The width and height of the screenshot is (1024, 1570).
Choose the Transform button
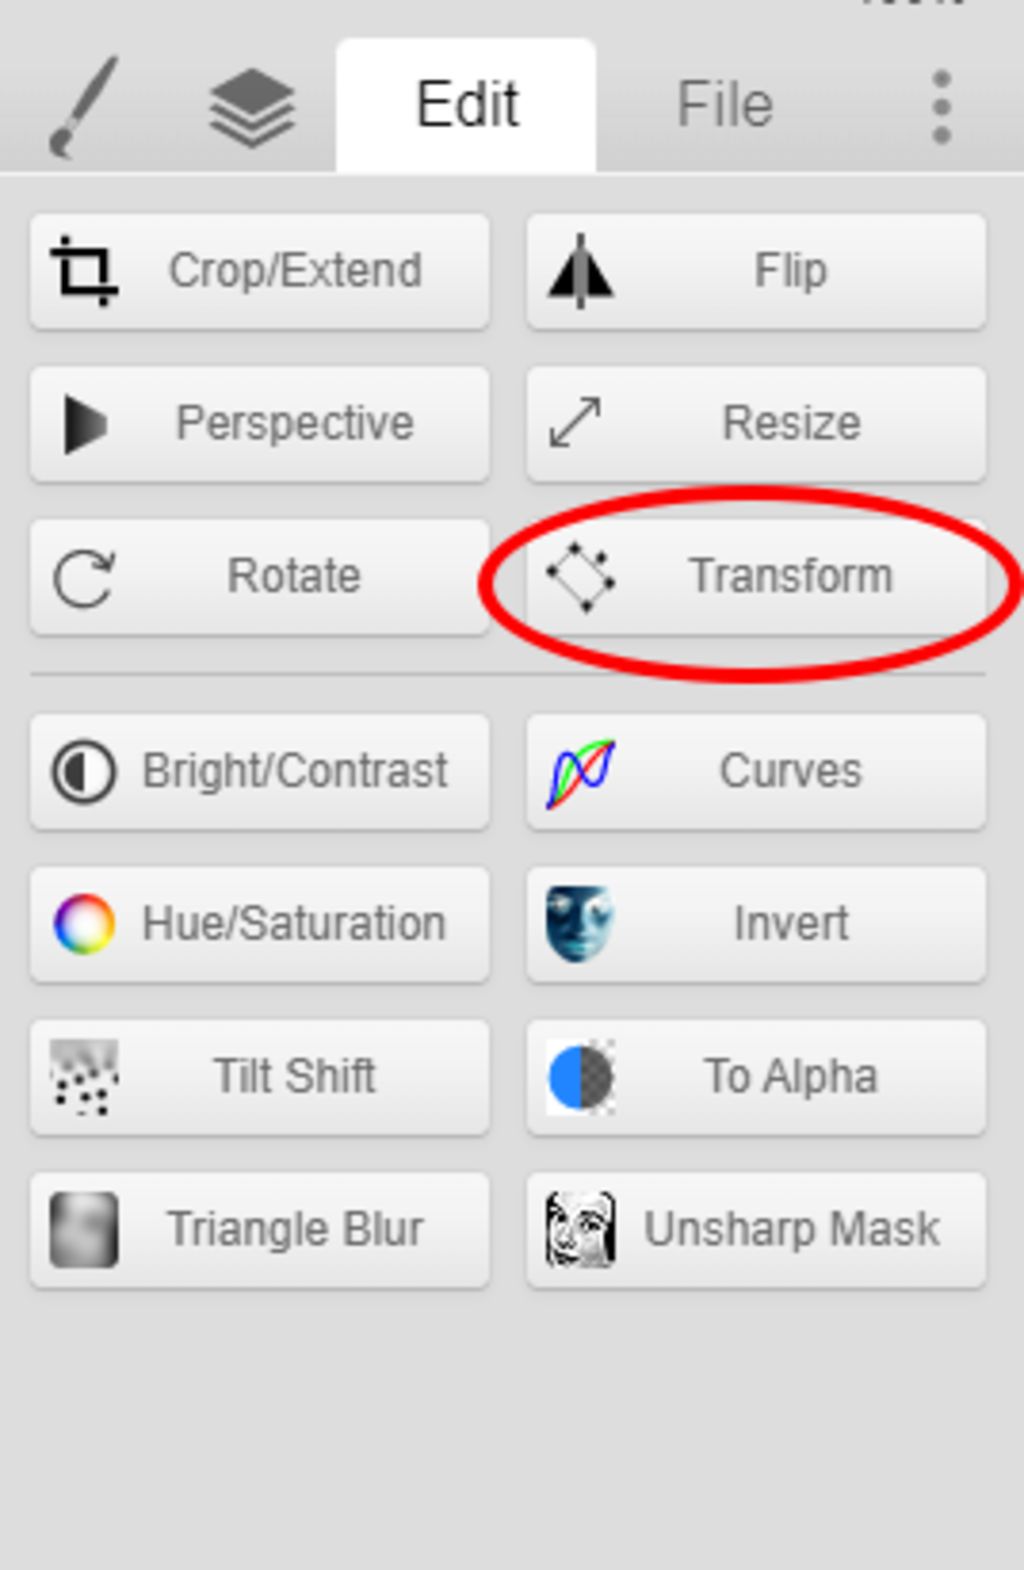[x=756, y=577]
